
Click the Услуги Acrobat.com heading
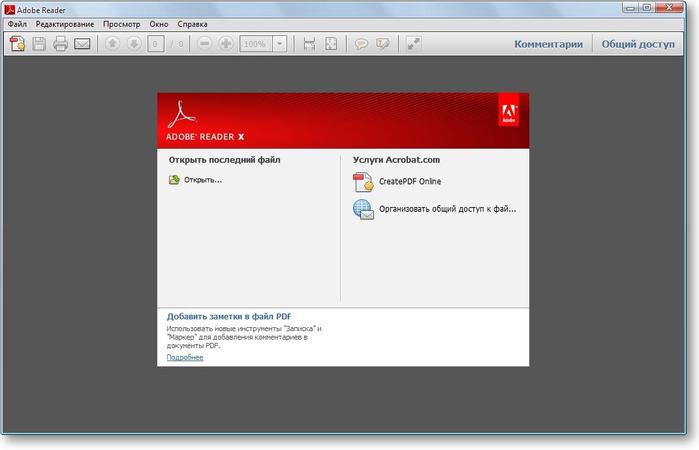coord(396,160)
